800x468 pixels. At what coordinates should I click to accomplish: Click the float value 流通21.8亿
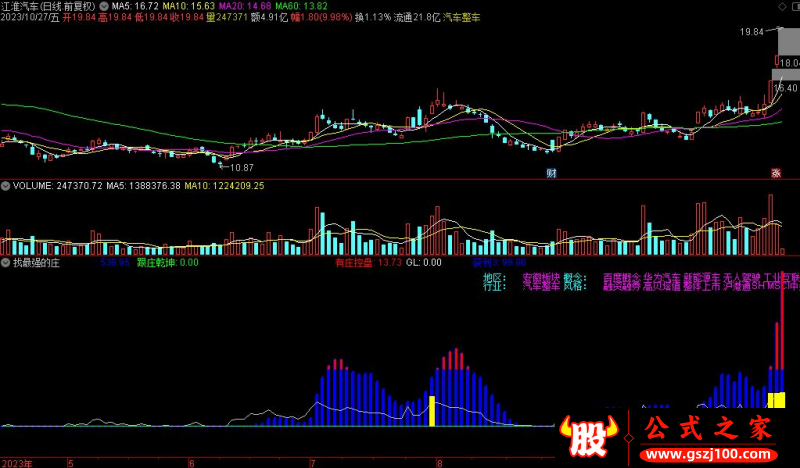(417, 17)
